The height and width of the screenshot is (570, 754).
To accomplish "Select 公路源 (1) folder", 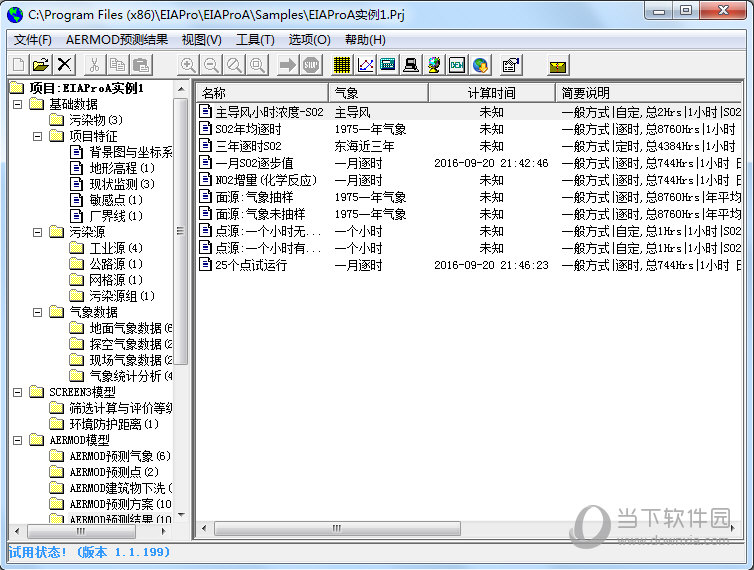I will (116, 264).
